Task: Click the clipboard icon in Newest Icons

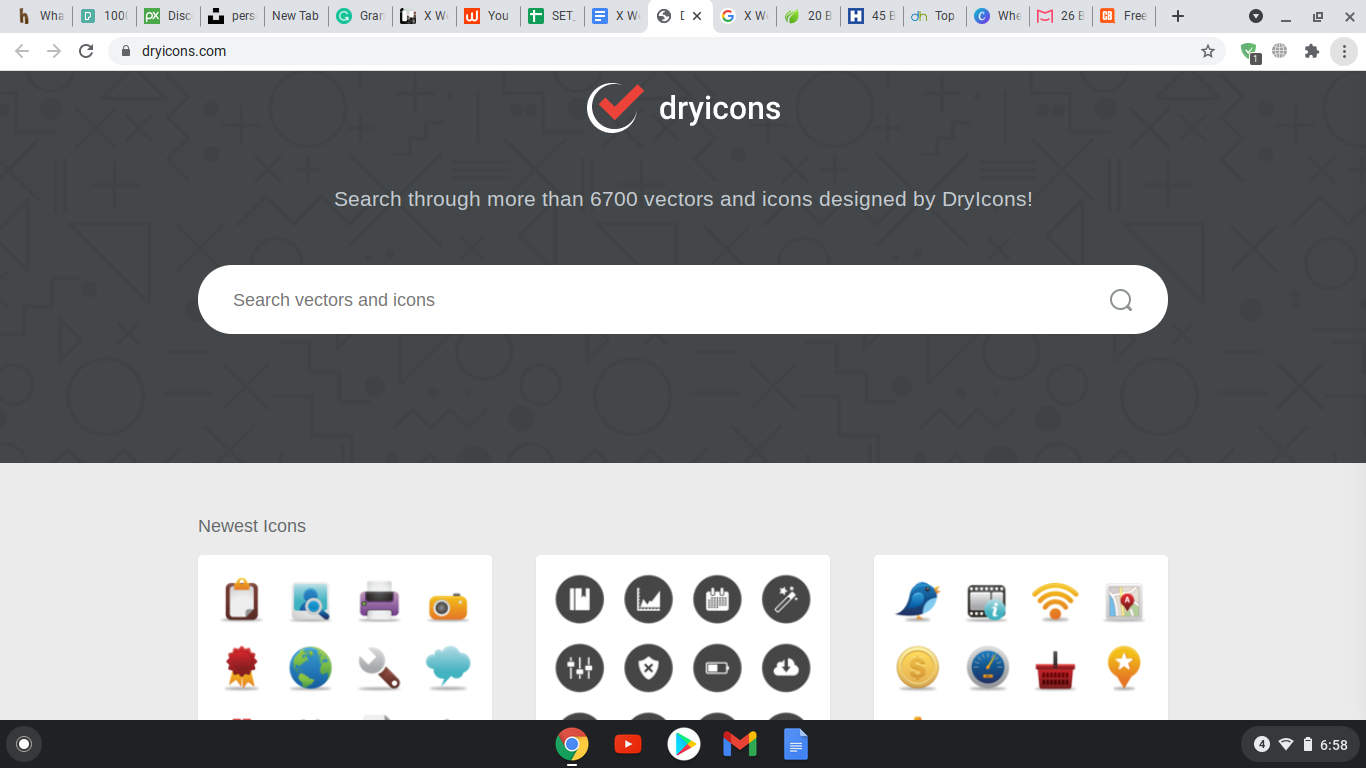Action: pyautogui.click(x=241, y=600)
